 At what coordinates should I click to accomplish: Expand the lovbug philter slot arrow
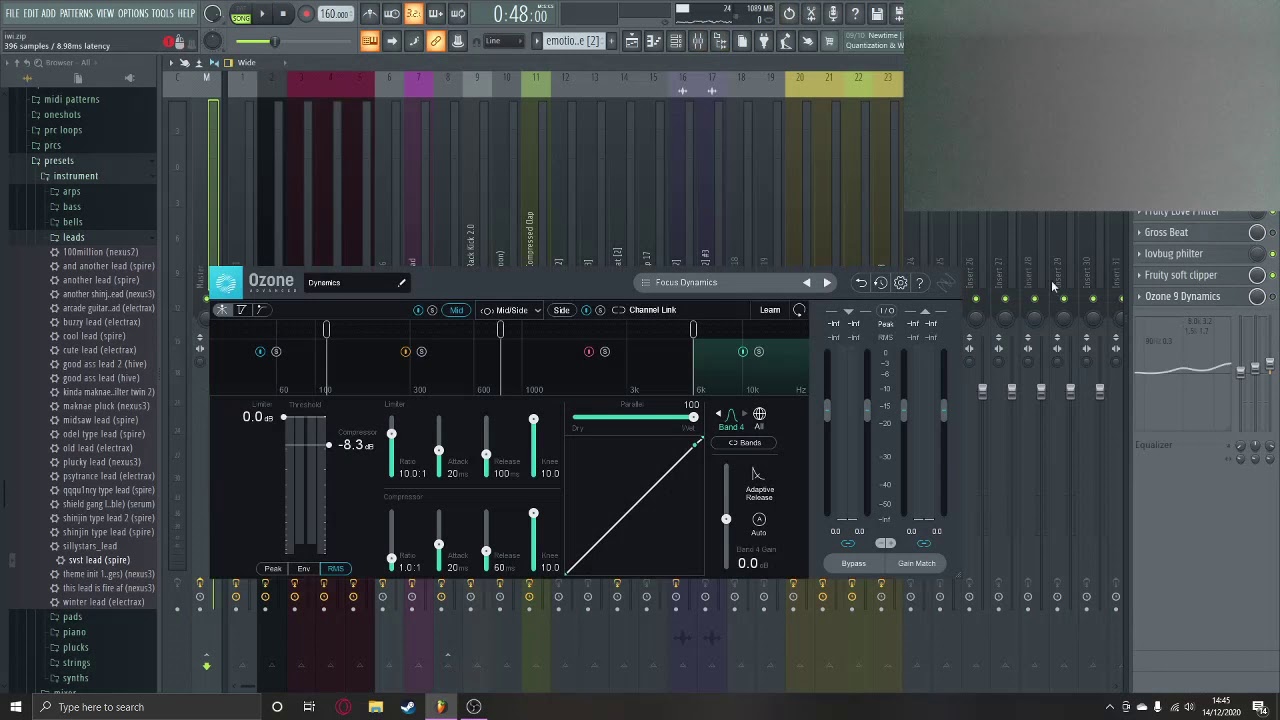pos(1139,254)
